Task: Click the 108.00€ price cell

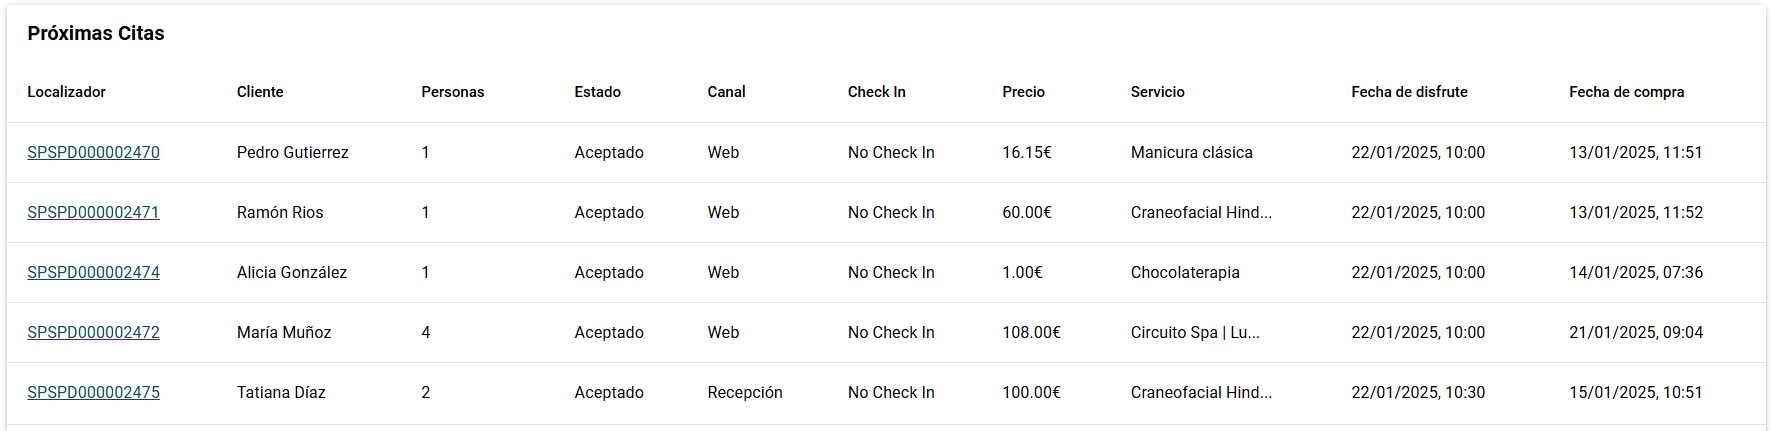Action: click(x=1031, y=332)
